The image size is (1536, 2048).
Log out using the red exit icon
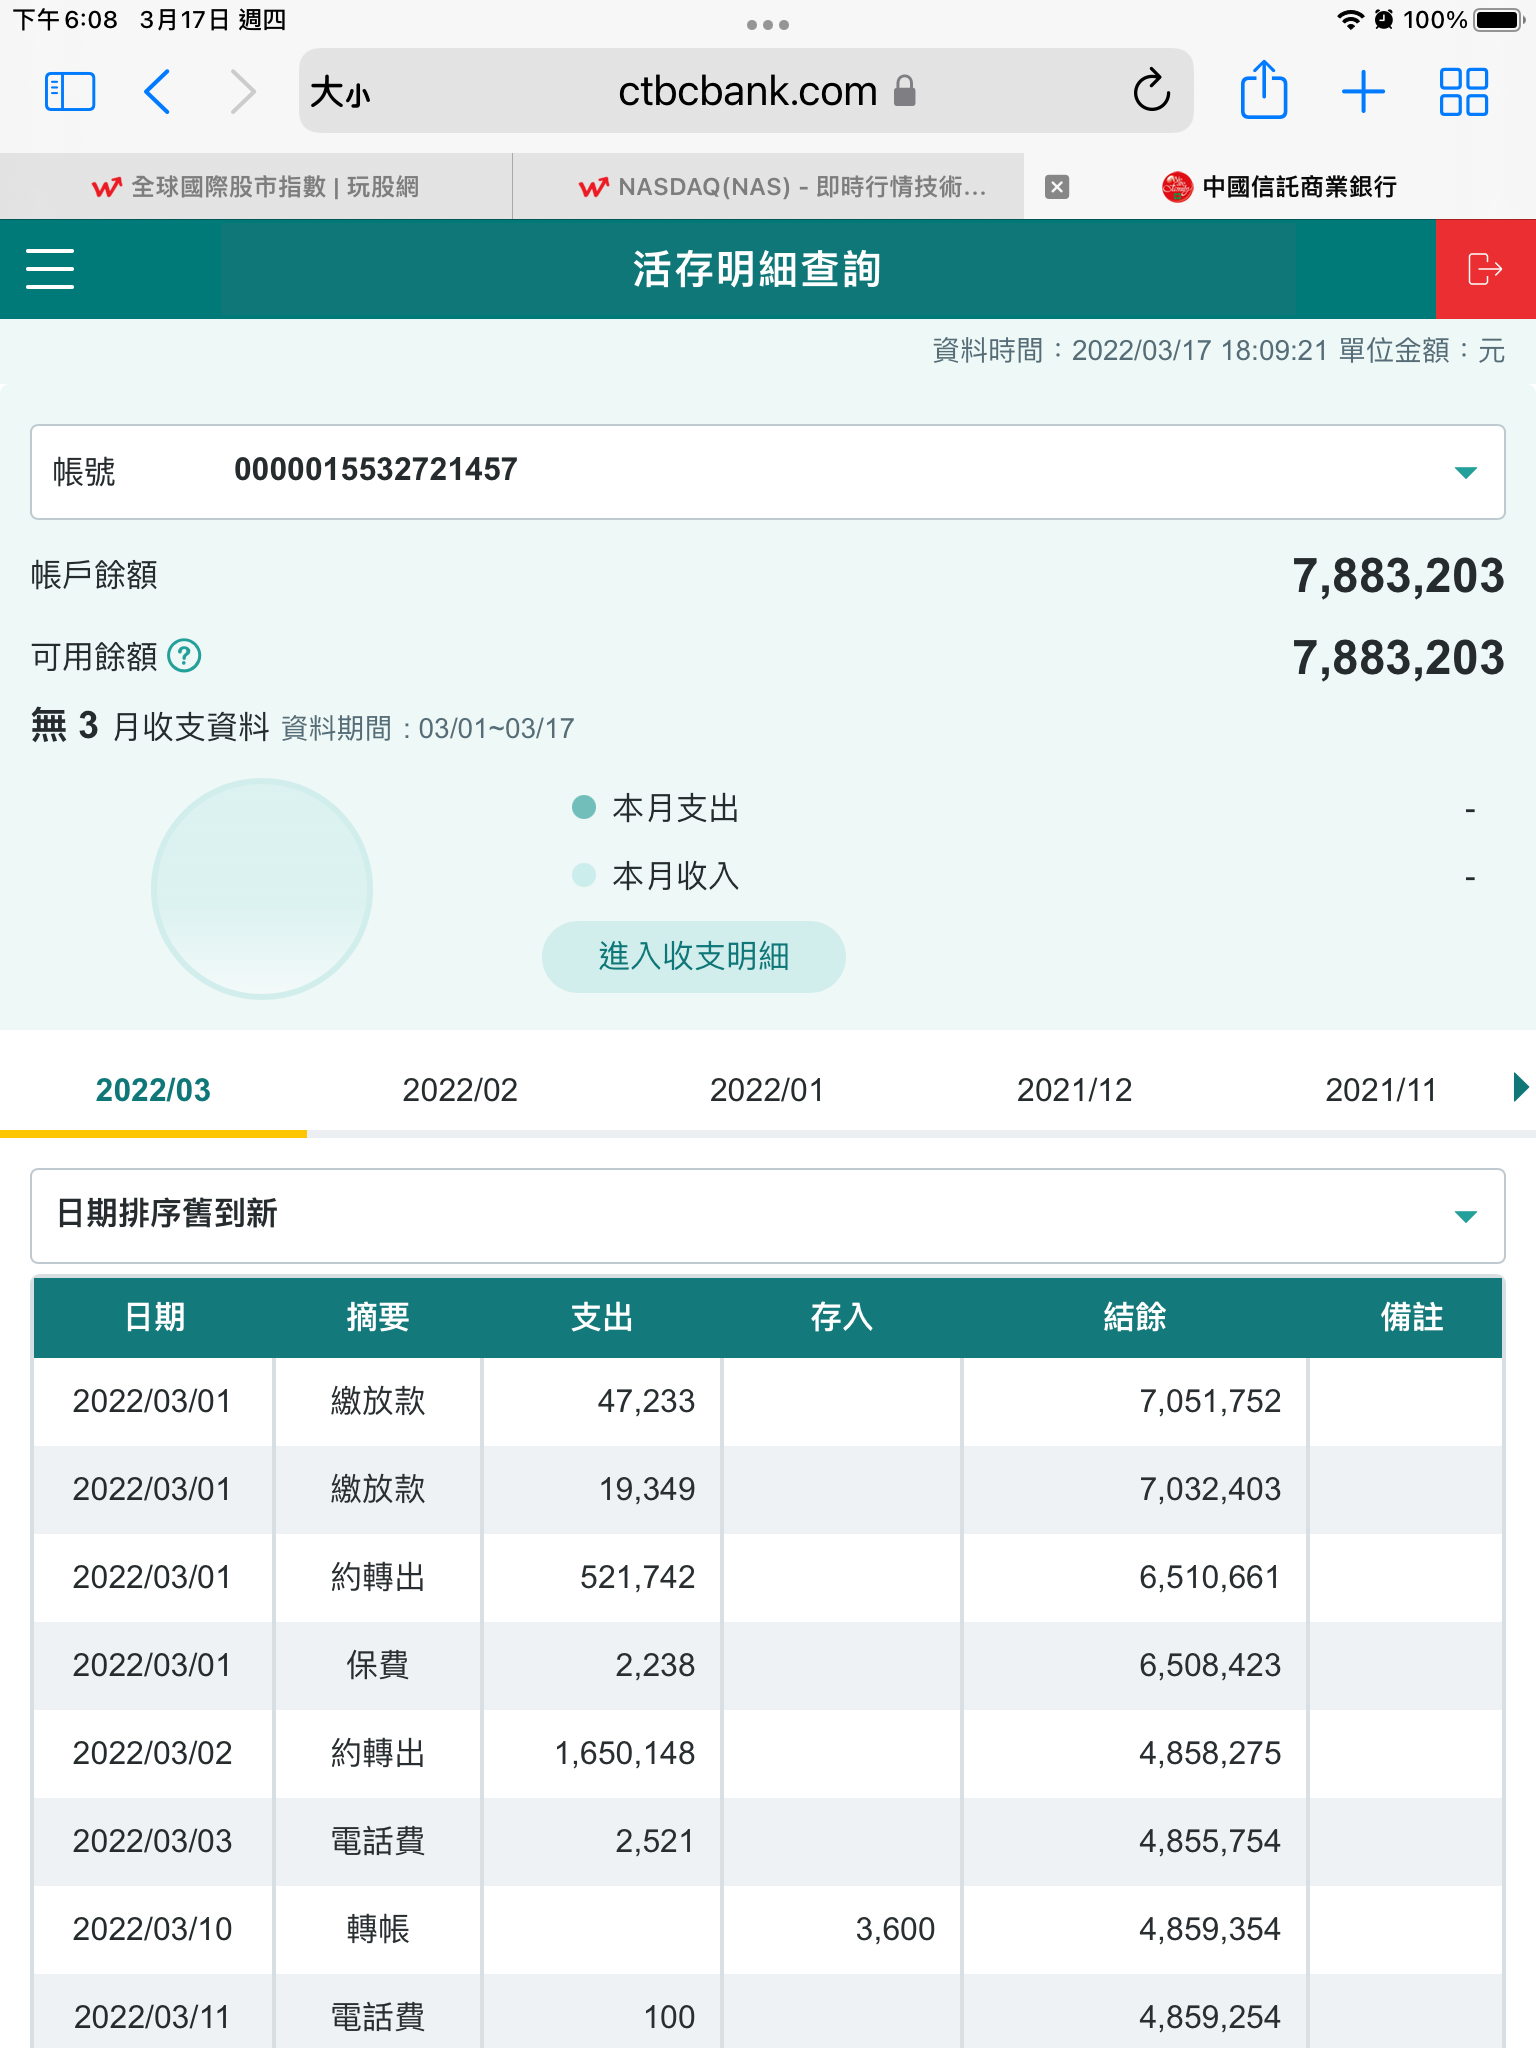click(1485, 269)
